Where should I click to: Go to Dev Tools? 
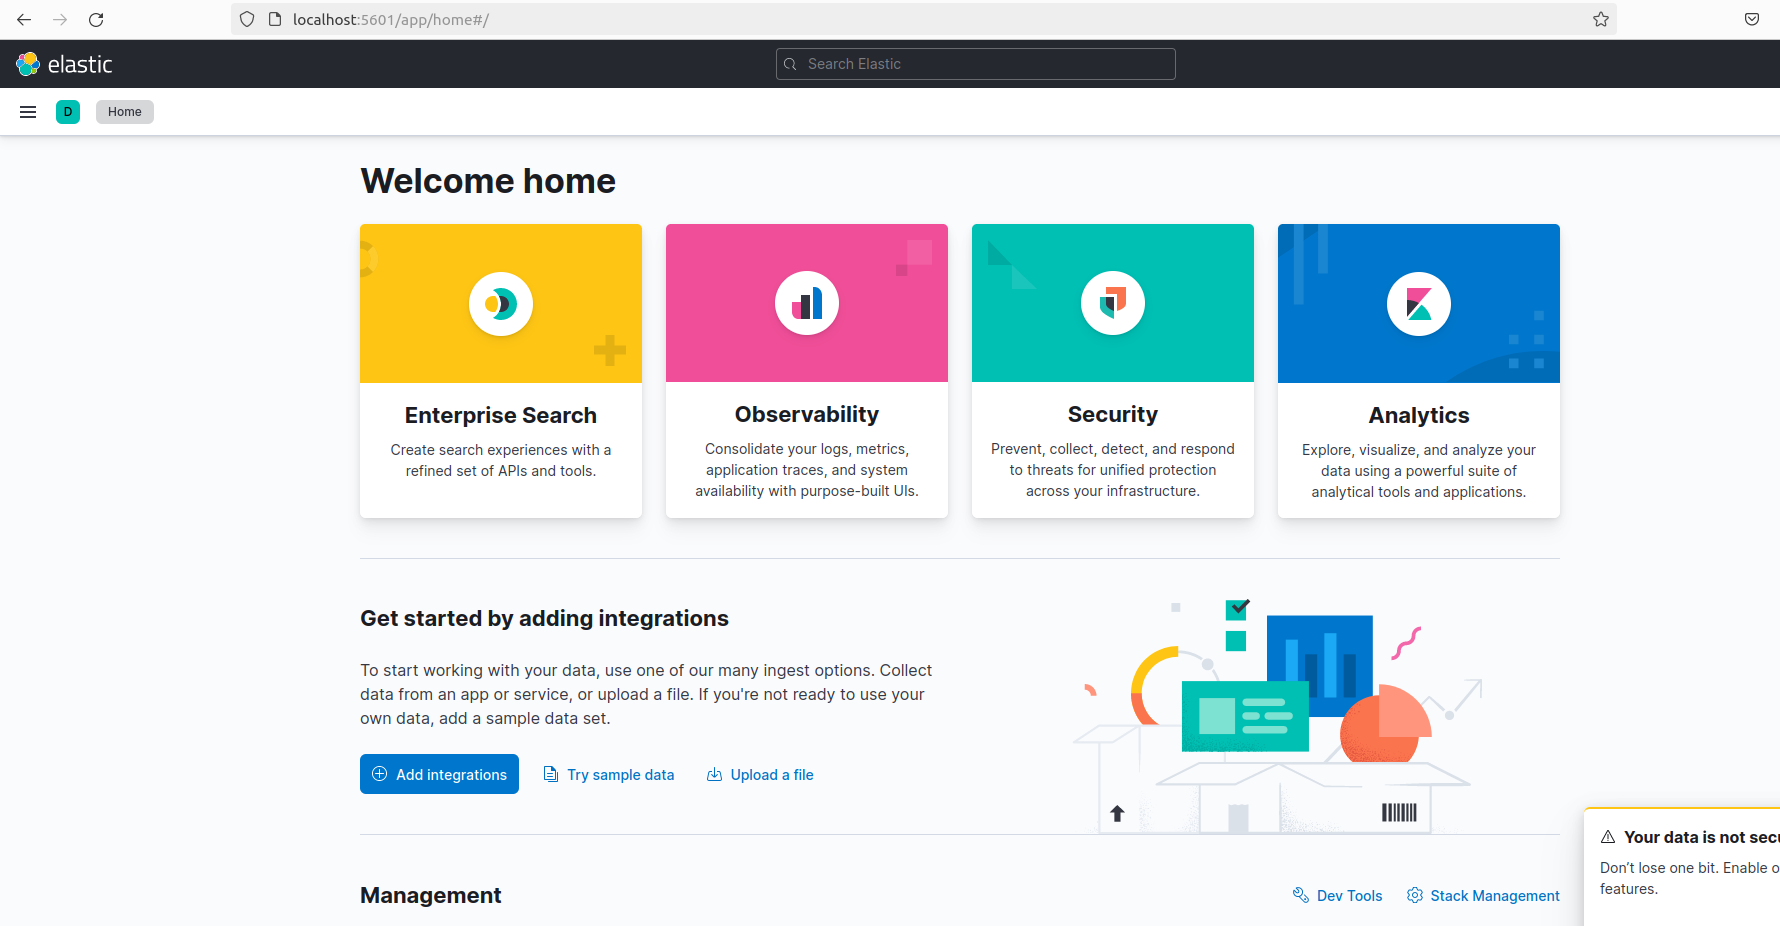tap(1349, 896)
